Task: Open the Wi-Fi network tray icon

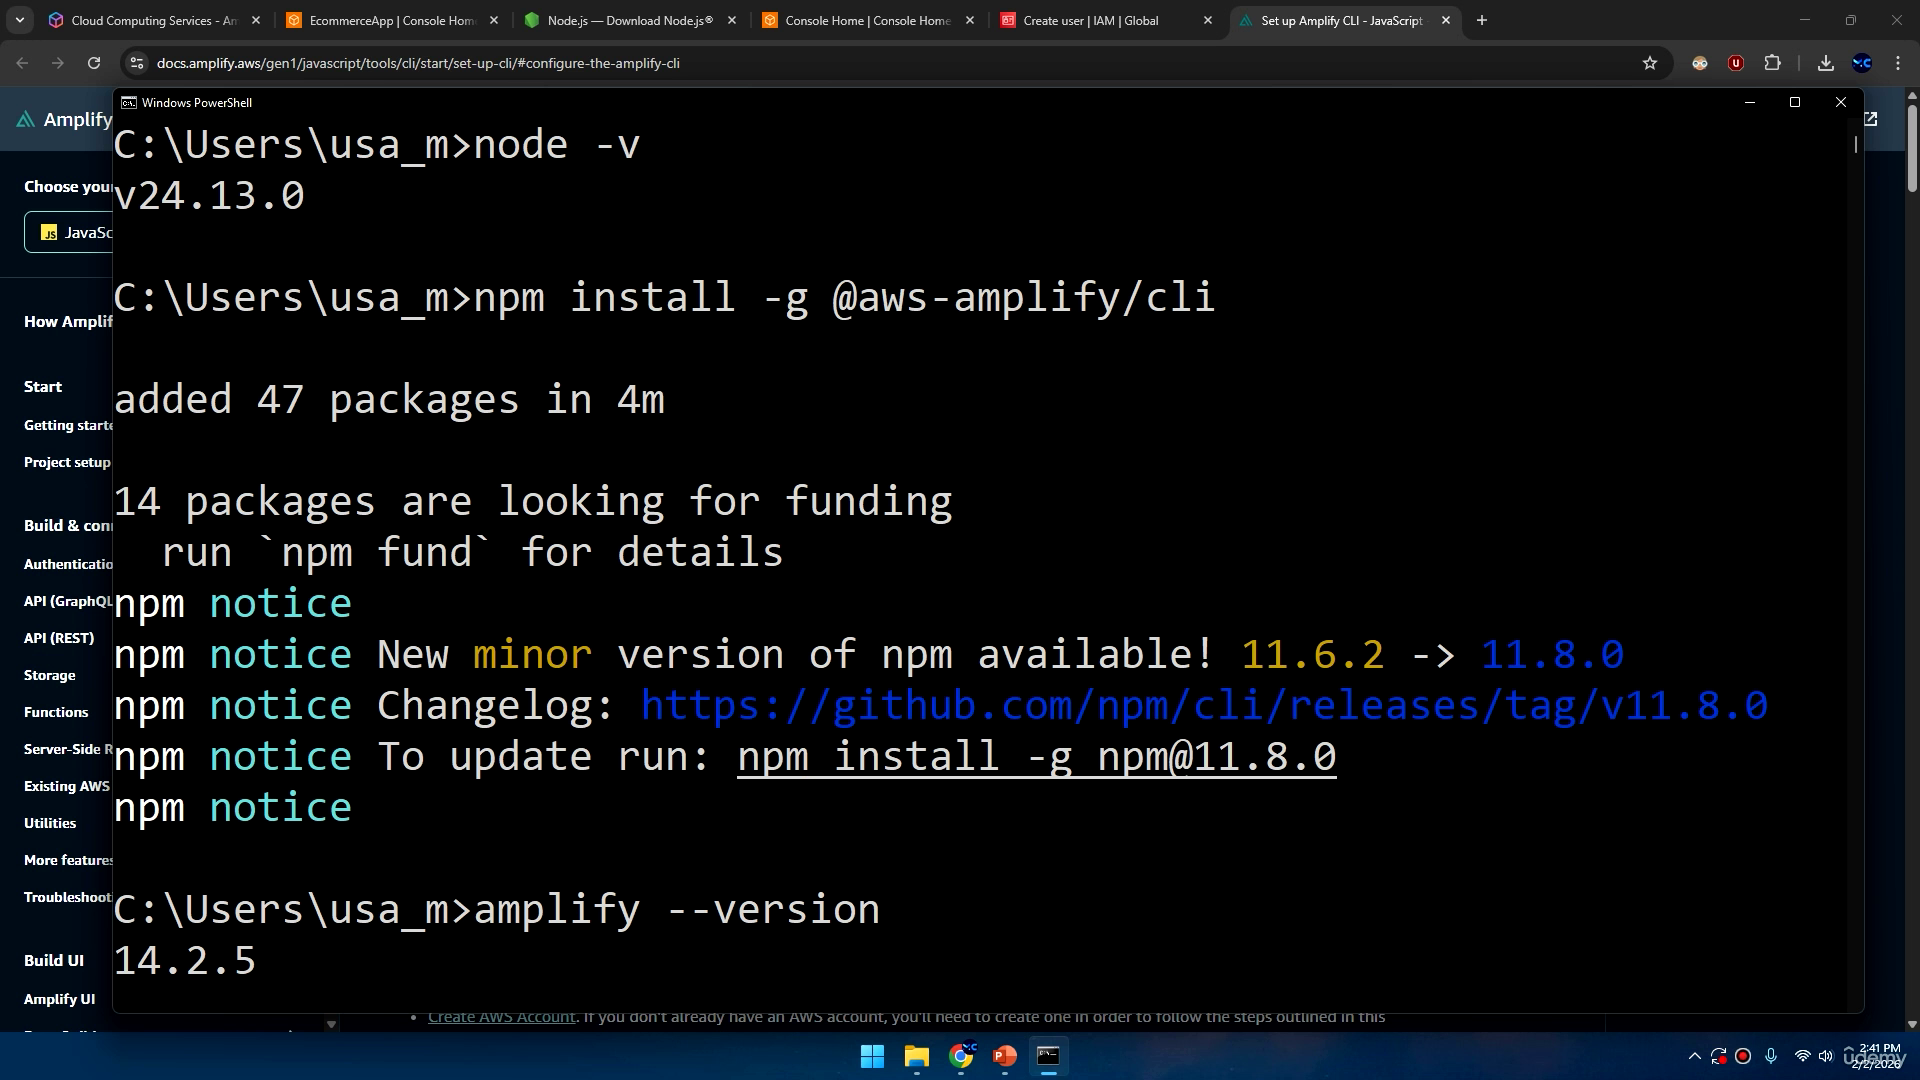Action: pos(1802,1056)
